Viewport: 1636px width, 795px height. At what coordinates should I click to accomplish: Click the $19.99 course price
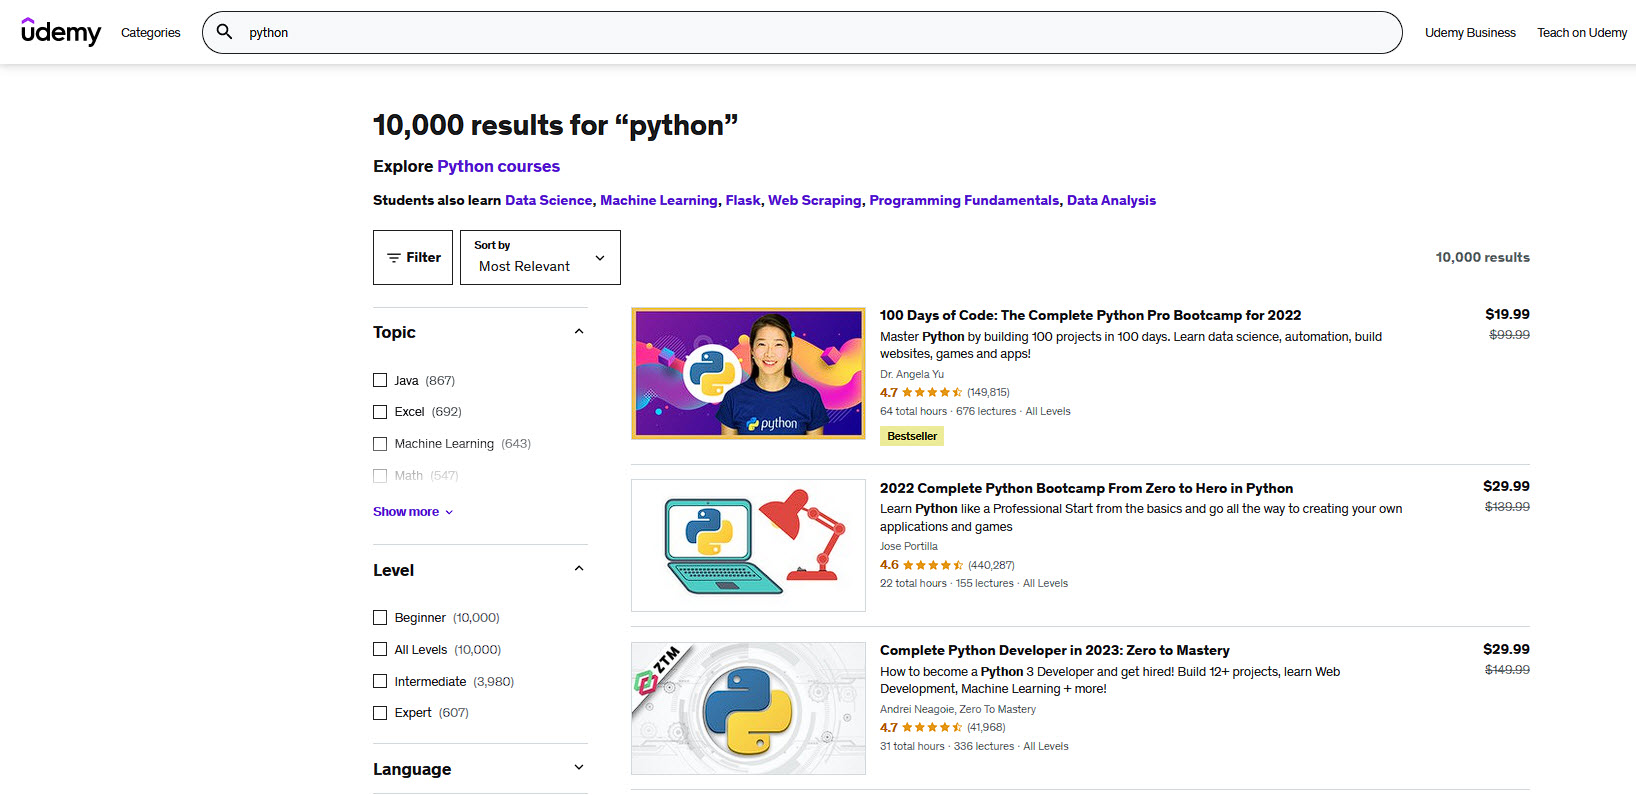1507,314
